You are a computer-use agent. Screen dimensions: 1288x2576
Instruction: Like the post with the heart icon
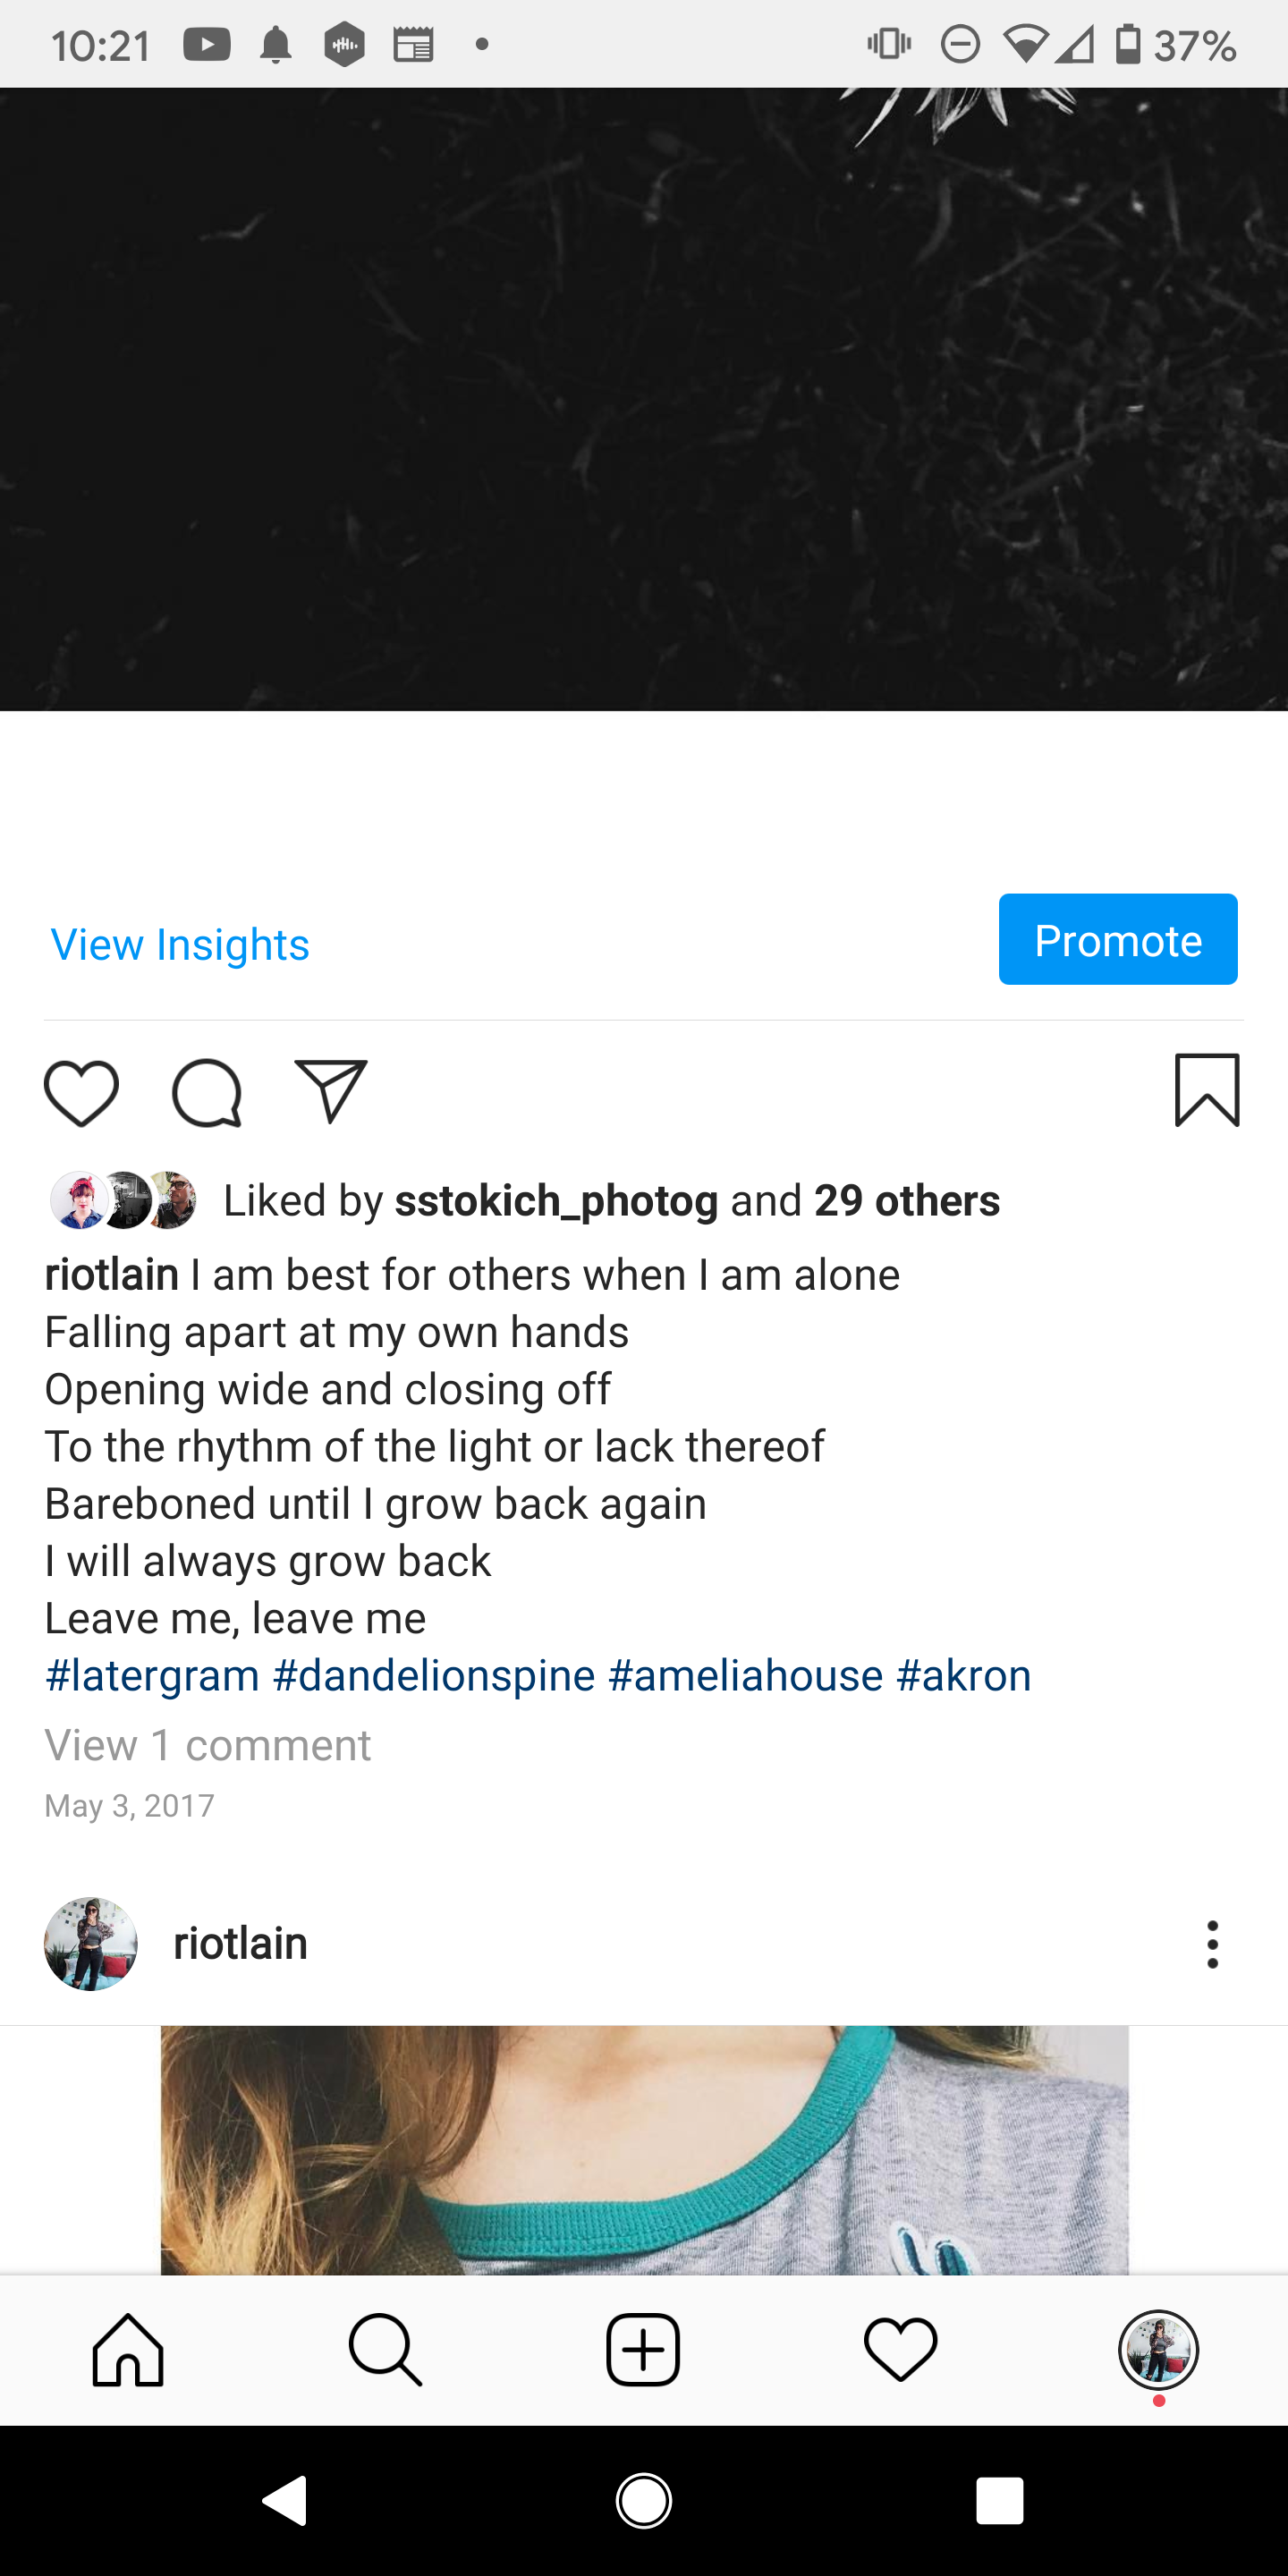(81, 1093)
